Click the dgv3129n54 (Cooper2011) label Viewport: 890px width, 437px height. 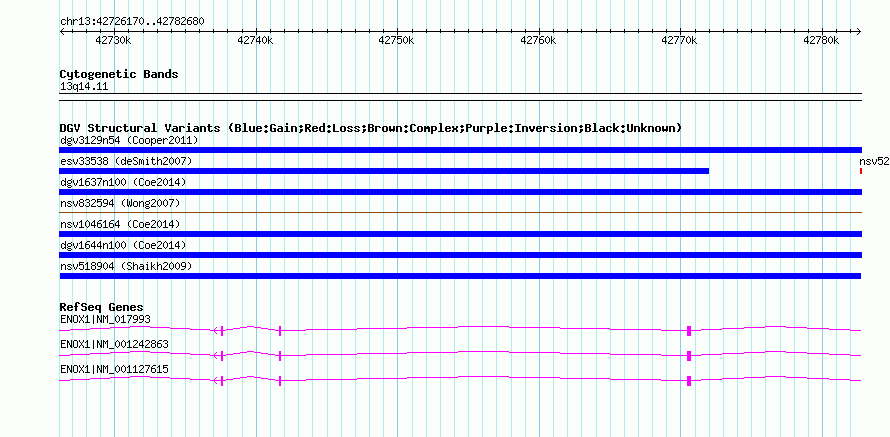(129, 140)
